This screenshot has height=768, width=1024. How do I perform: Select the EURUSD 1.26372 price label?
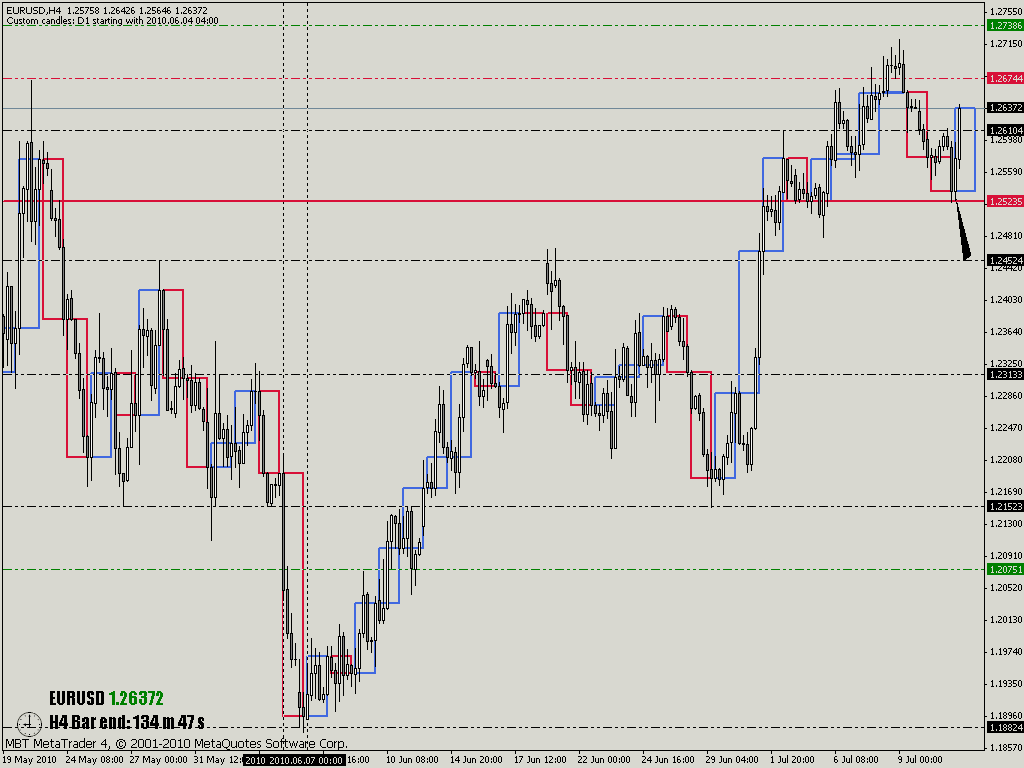tap(106, 698)
